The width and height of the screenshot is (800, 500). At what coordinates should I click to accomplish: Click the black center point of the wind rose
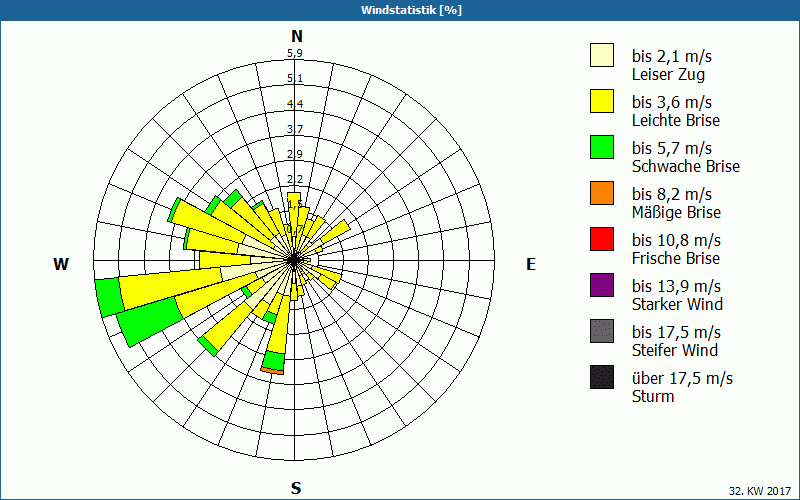coord(294,261)
